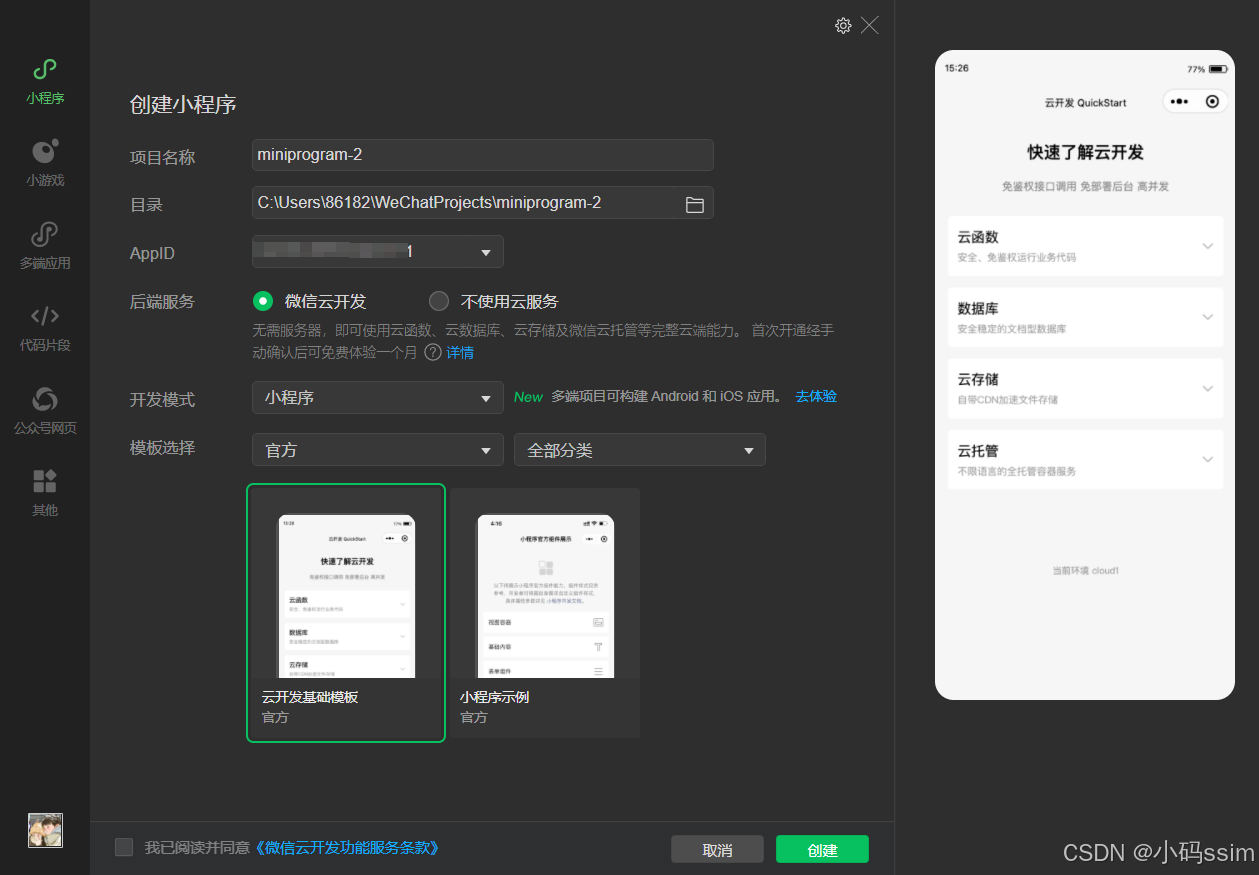Open the 开发模式 小程序 dropdown
1259x875 pixels.
[x=378, y=397]
